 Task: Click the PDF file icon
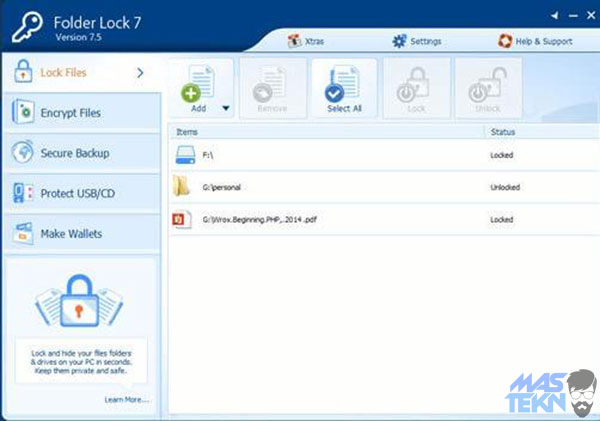point(181,219)
